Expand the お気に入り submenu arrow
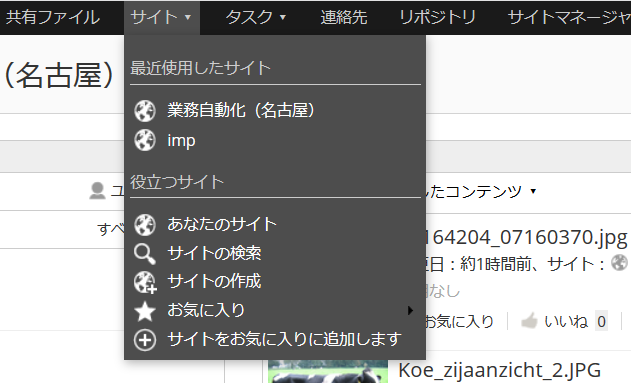Screen dimensions: 631x383 410,310
